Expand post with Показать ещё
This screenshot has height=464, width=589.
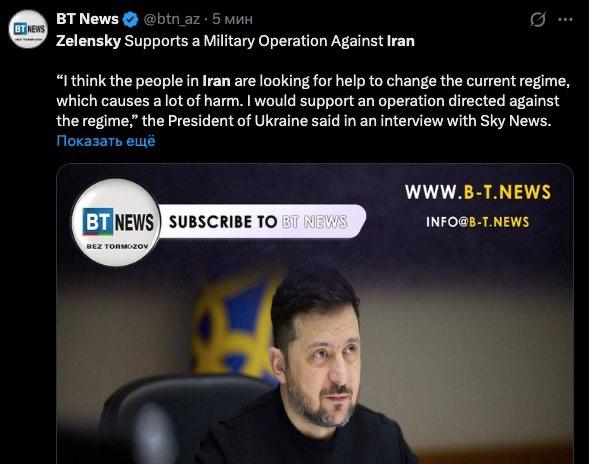(106, 141)
